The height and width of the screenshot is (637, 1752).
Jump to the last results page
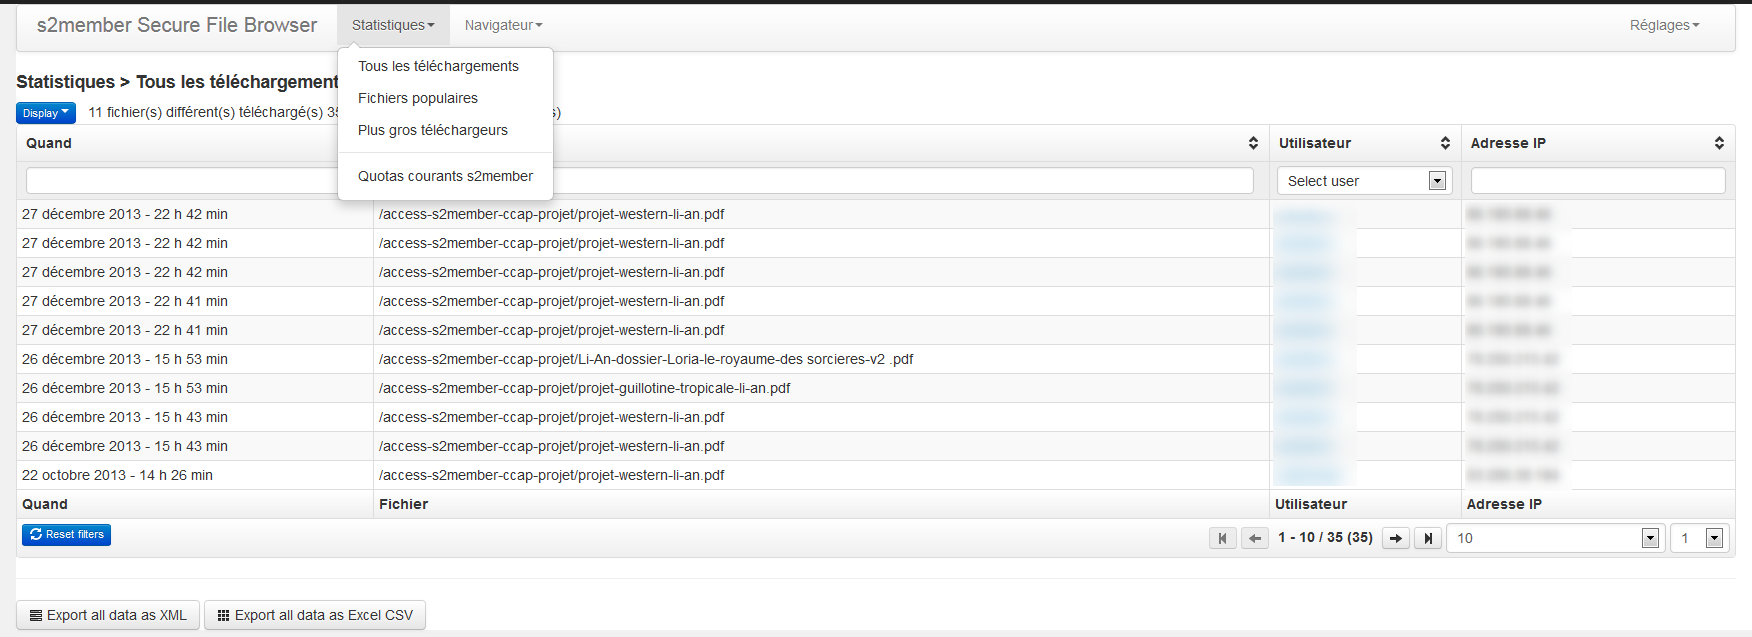pyautogui.click(x=1428, y=538)
